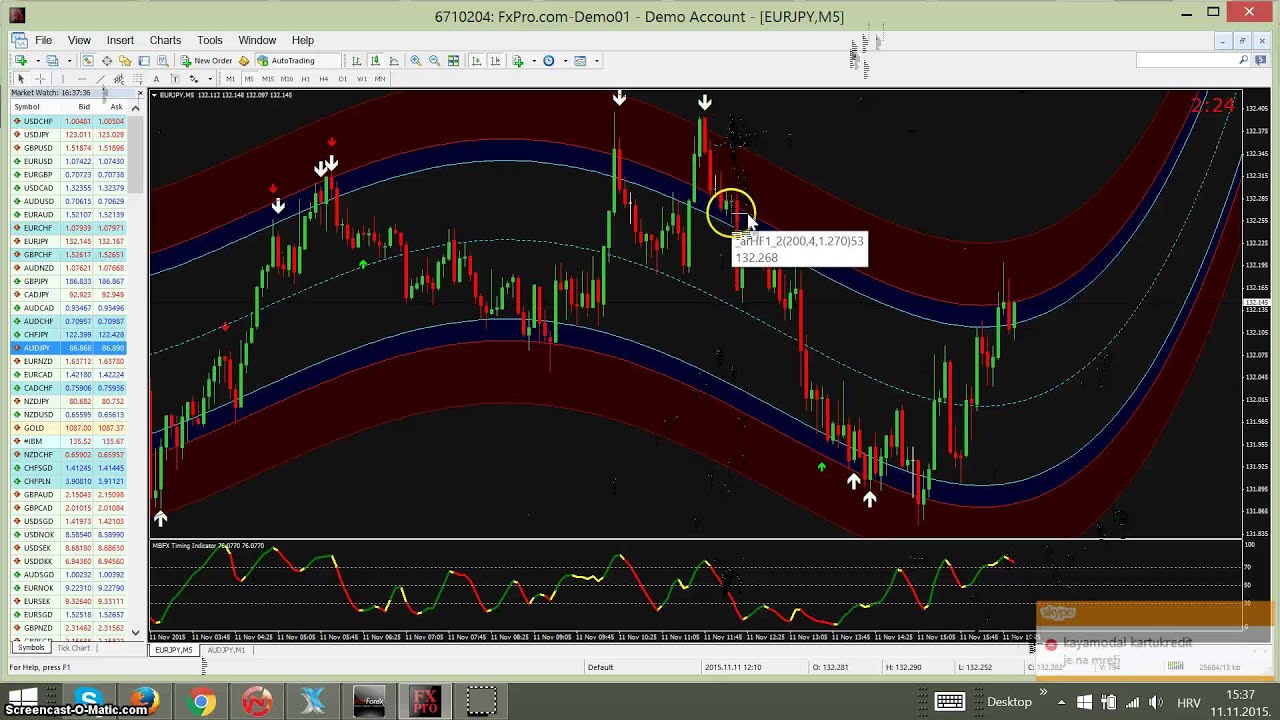Open the View menu

[79, 40]
